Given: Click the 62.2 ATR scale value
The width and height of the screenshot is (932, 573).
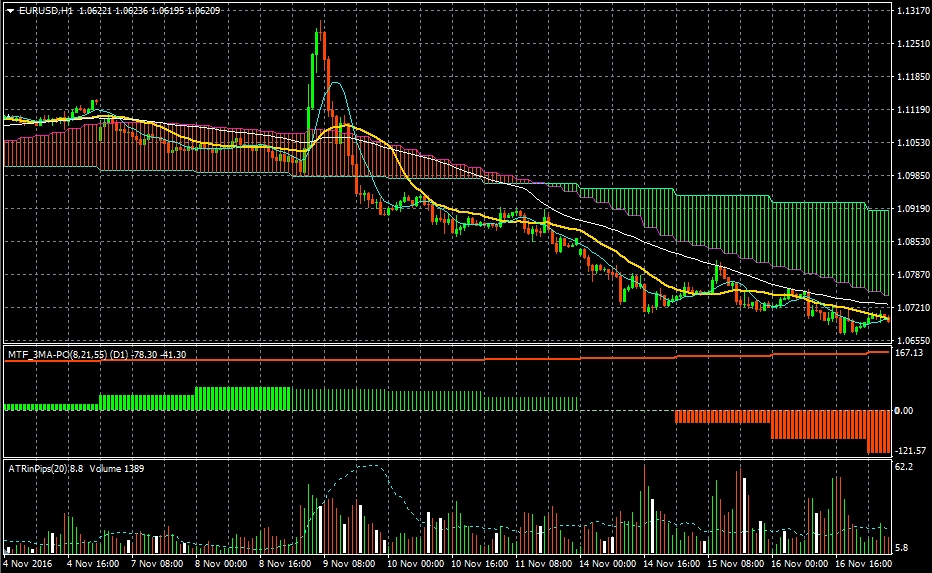Looking at the screenshot, I should [903, 467].
